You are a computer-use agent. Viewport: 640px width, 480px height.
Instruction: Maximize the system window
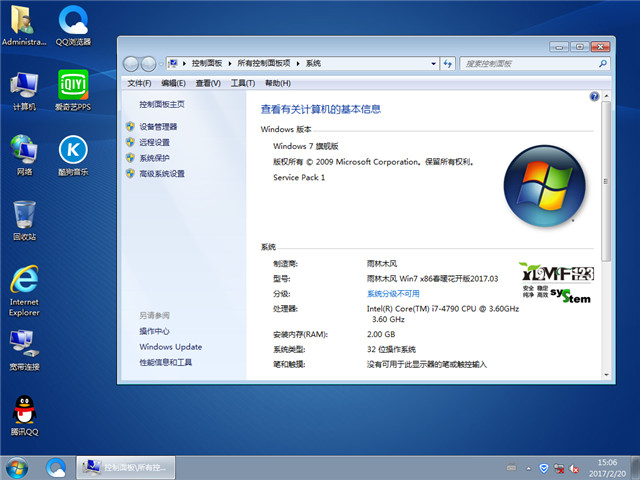[579, 47]
